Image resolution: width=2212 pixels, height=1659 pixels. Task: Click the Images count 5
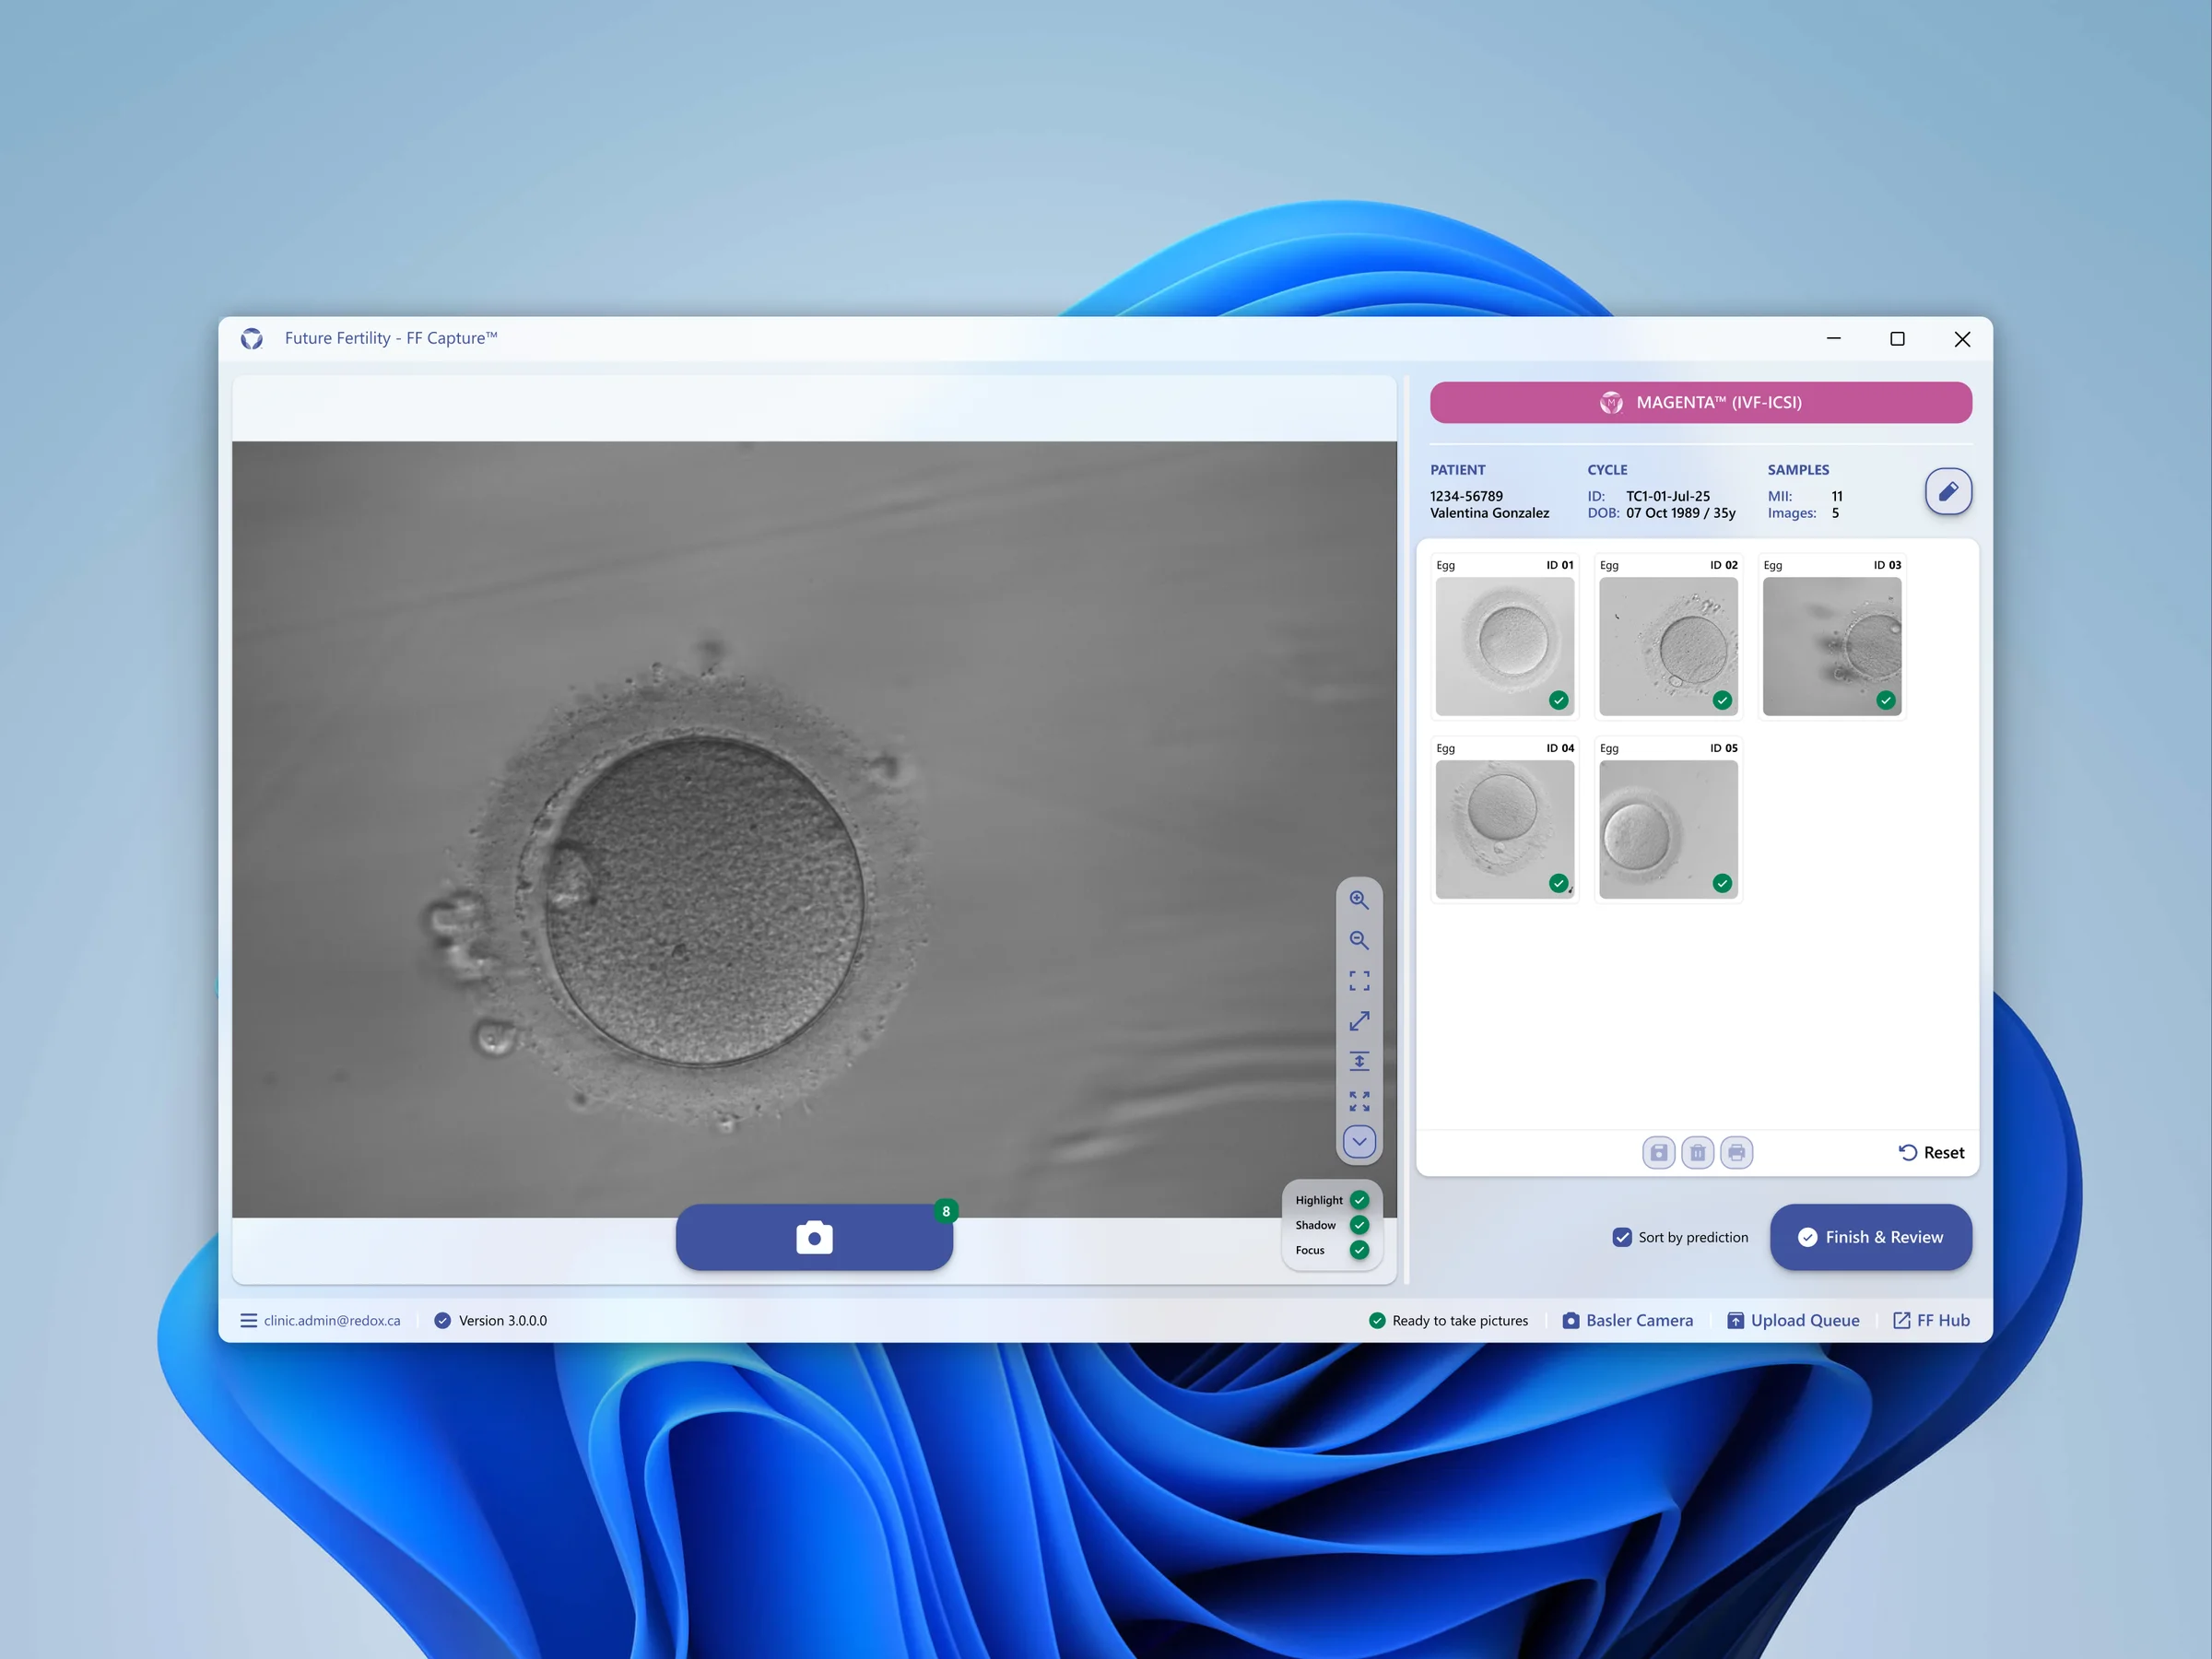point(1835,513)
